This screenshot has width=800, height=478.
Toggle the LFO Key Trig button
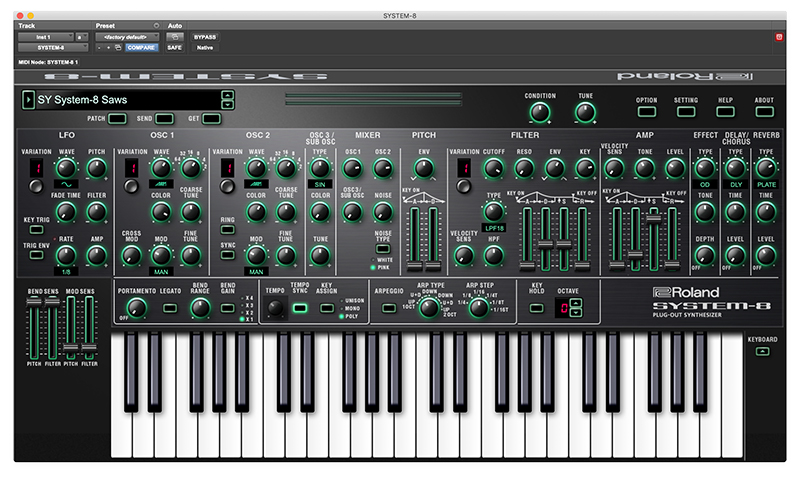[36, 230]
